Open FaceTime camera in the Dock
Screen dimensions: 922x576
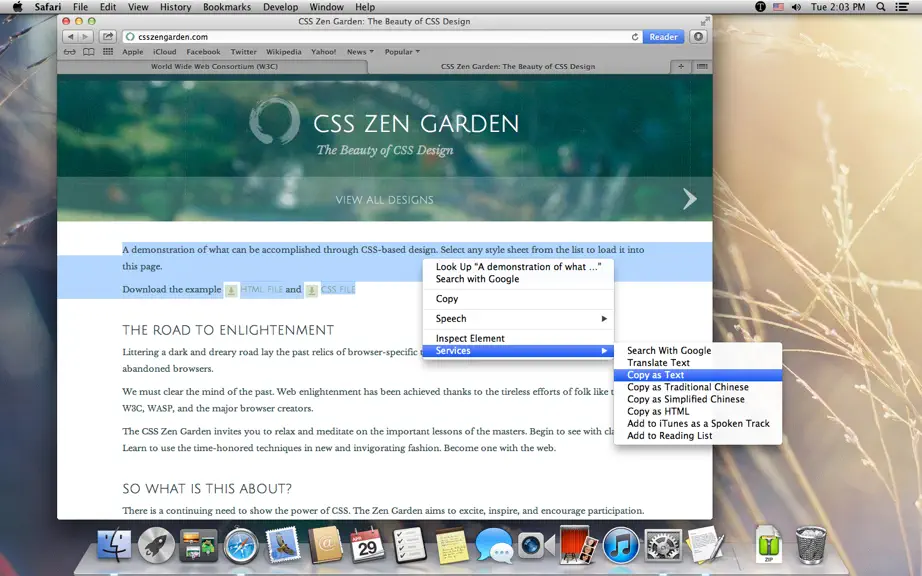536,545
